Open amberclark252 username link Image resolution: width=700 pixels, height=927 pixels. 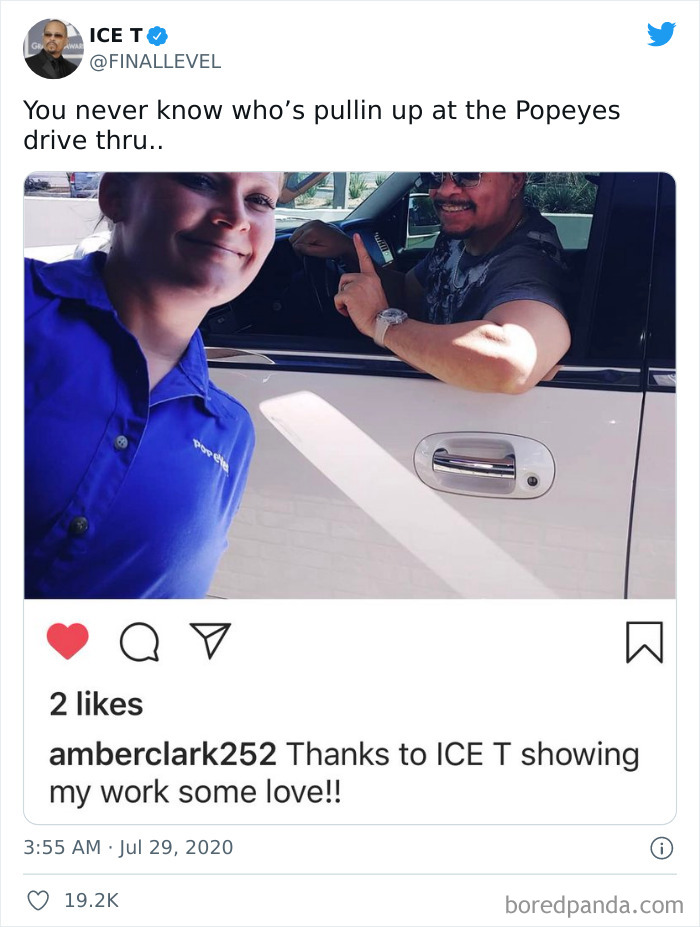pyautogui.click(x=163, y=754)
